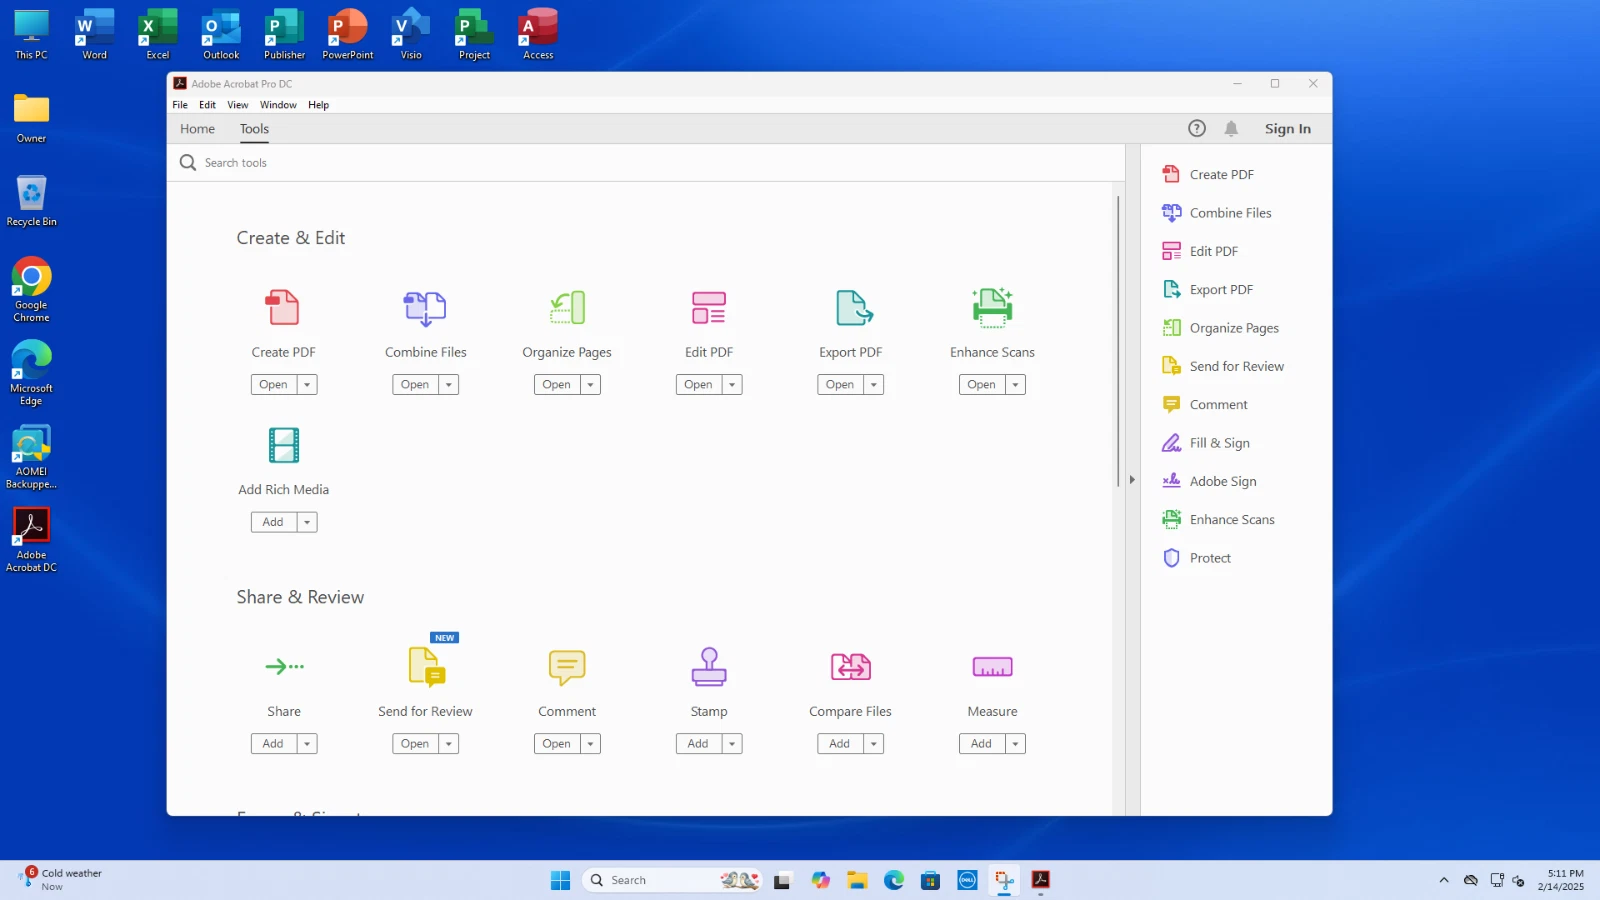
Task: Expand the Combine Files Open dropdown arrow
Action: point(449,385)
